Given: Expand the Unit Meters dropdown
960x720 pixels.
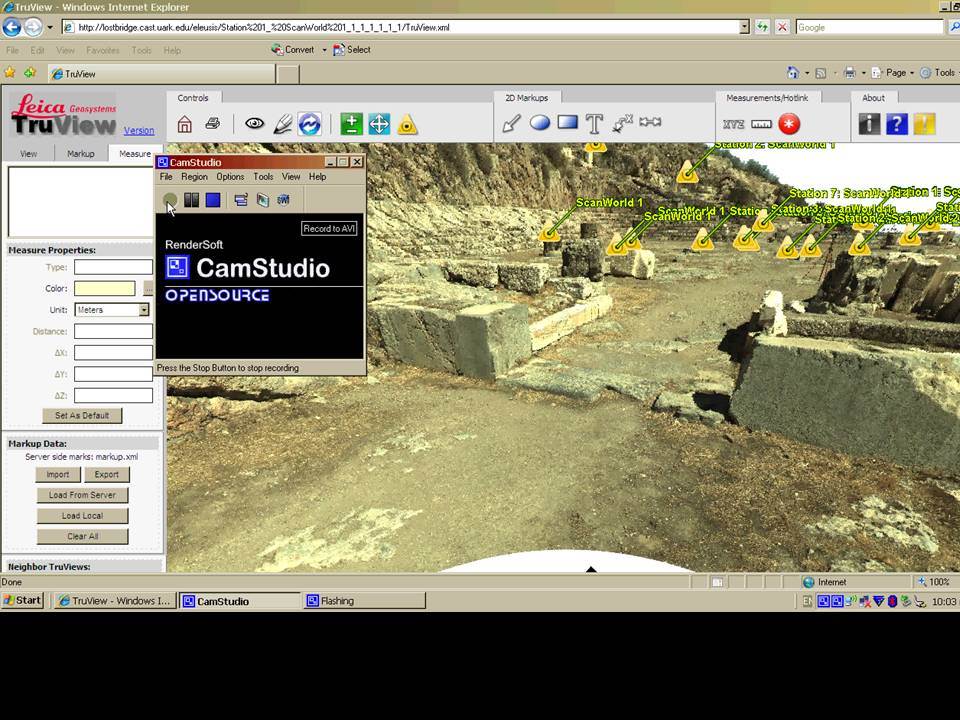Looking at the screenshot, I should 143,310.
